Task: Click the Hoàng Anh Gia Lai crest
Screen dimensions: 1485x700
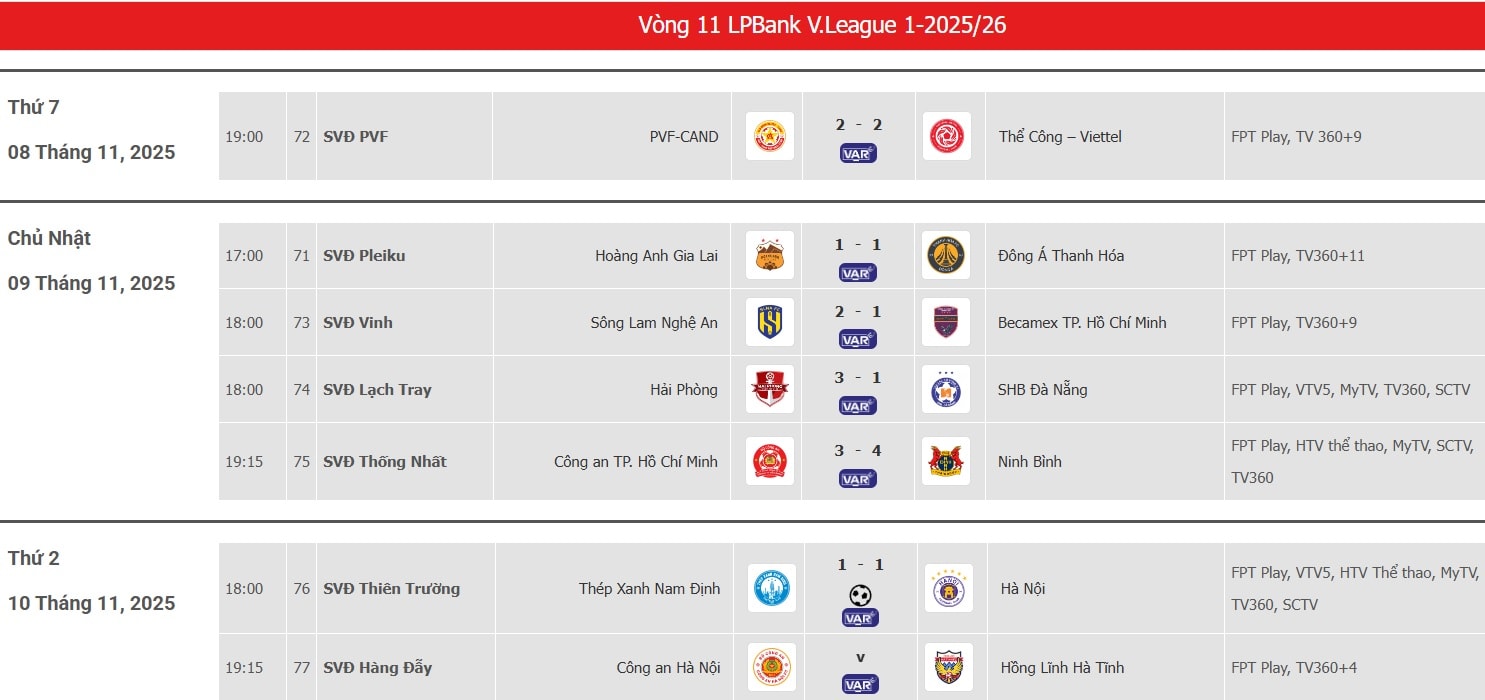Action: tap(770, 256)
